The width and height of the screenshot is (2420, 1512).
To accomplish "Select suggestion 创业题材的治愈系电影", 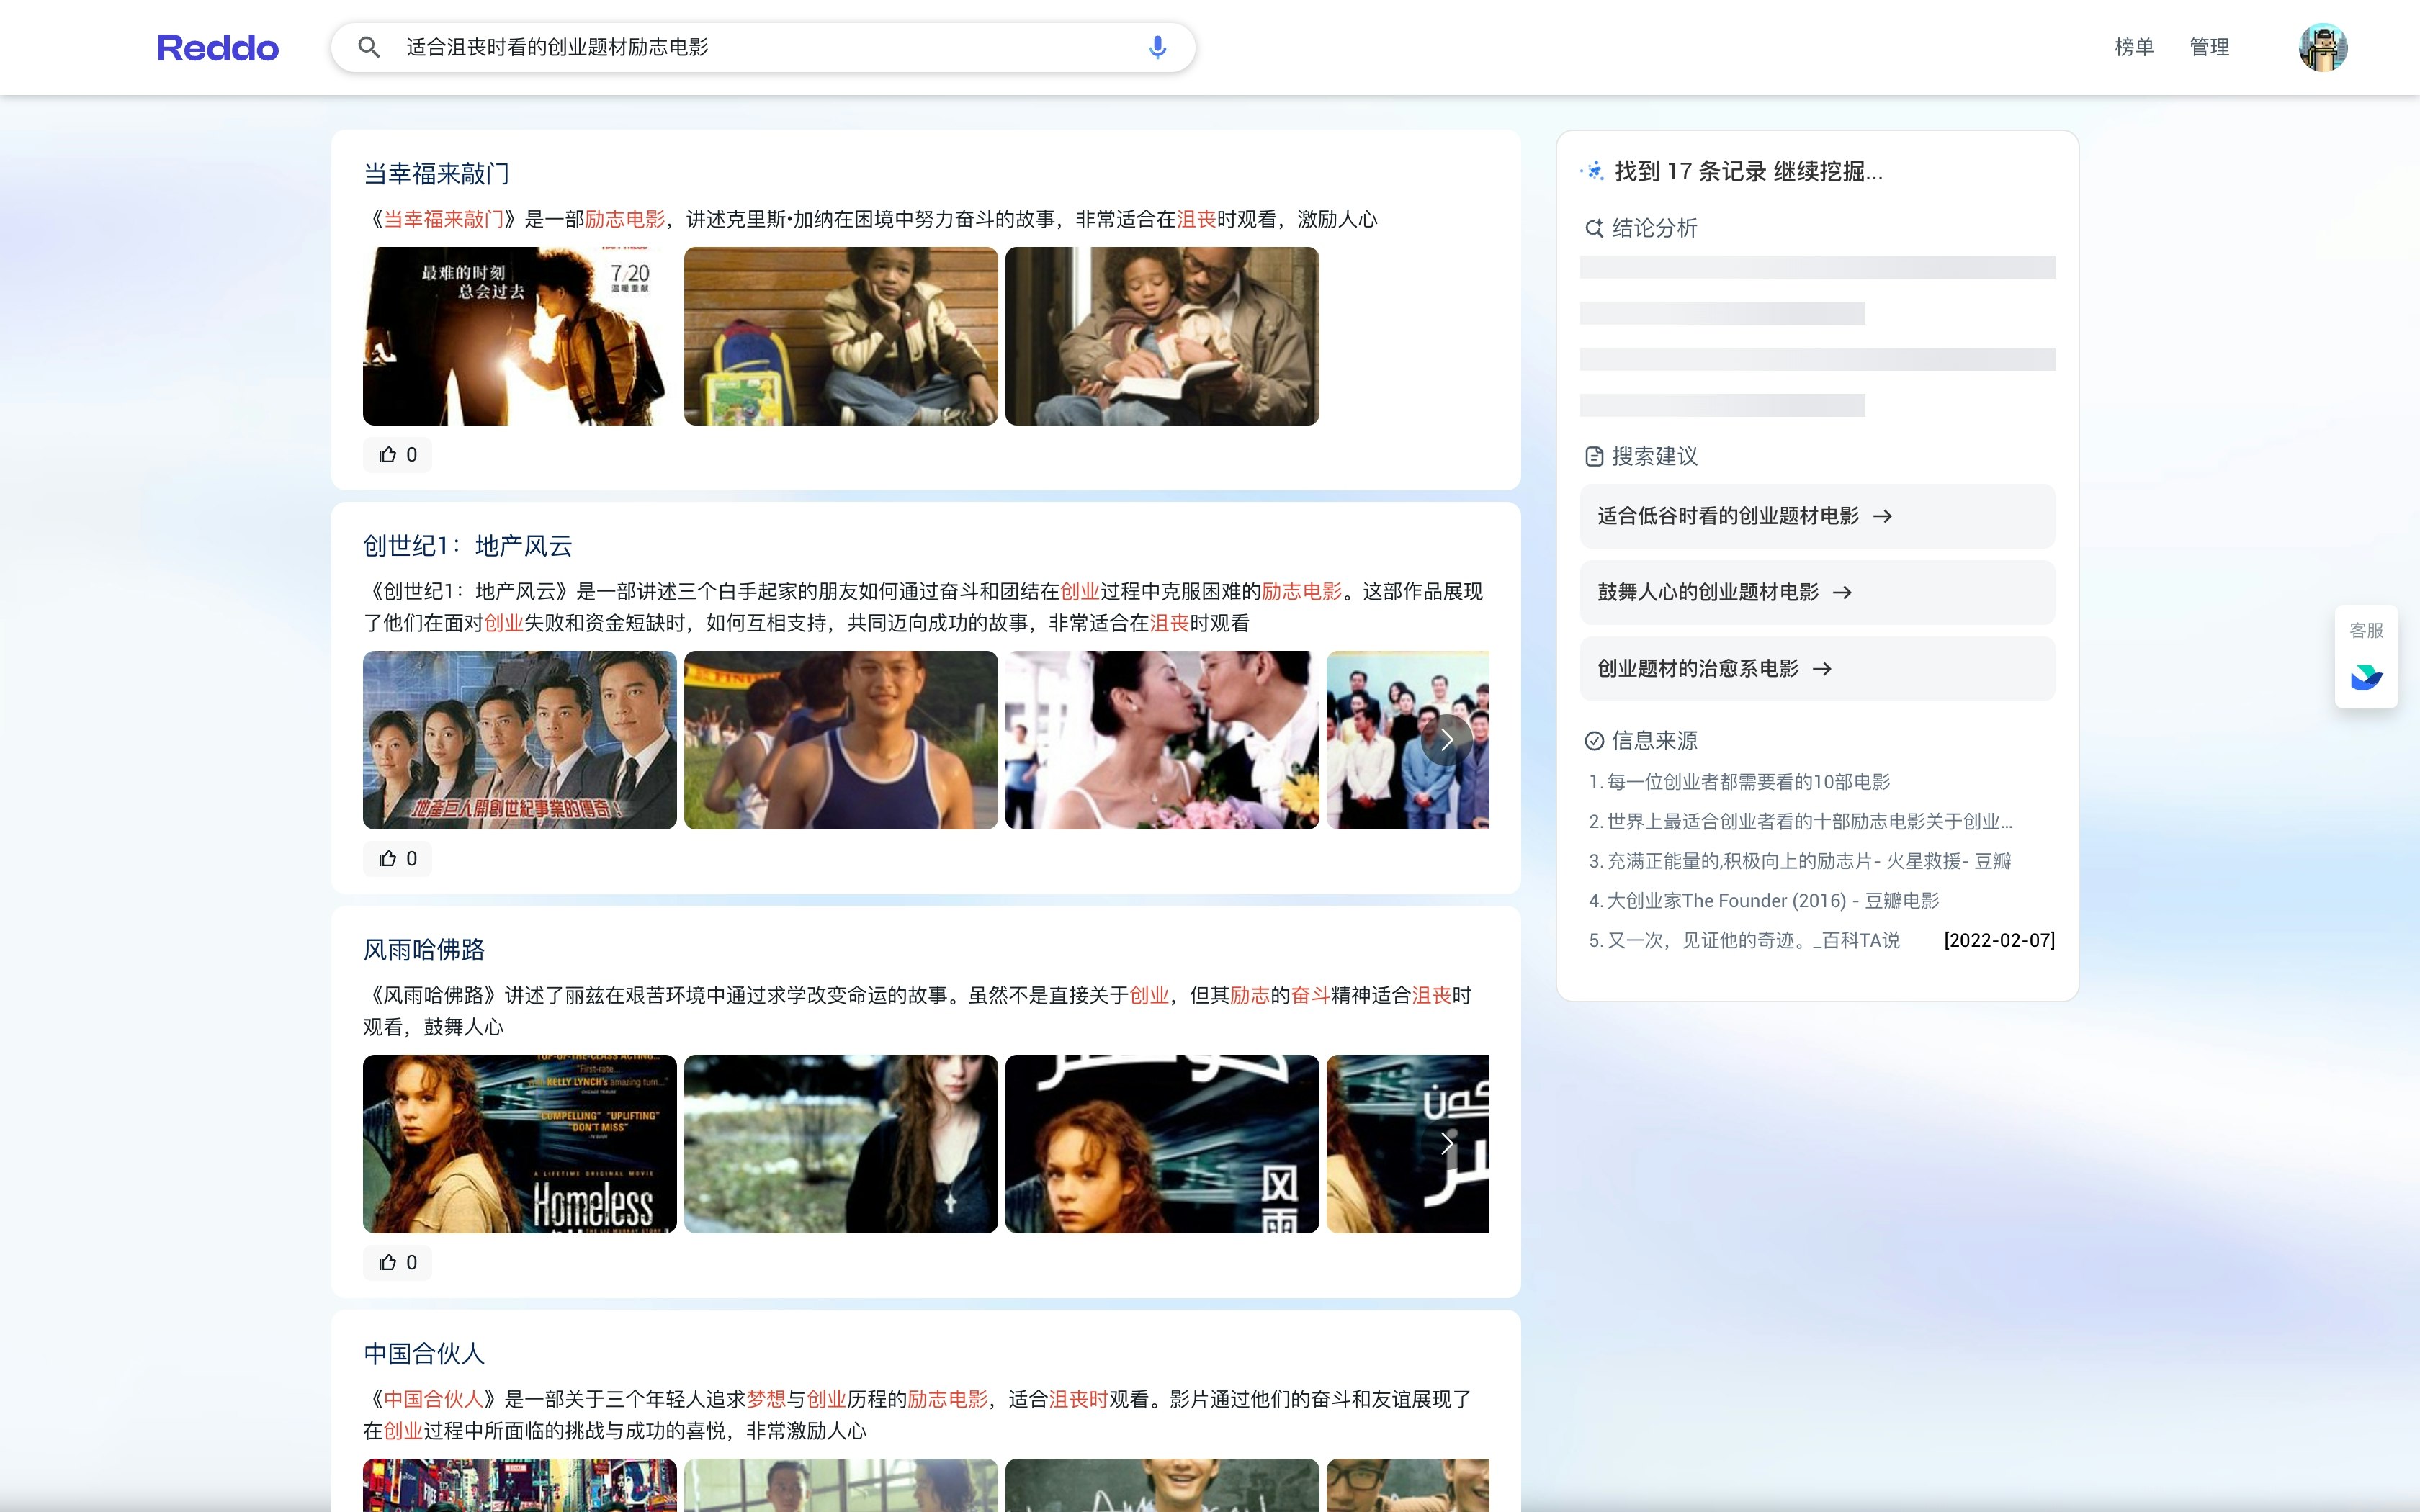I will click(x=1817, y=668).
